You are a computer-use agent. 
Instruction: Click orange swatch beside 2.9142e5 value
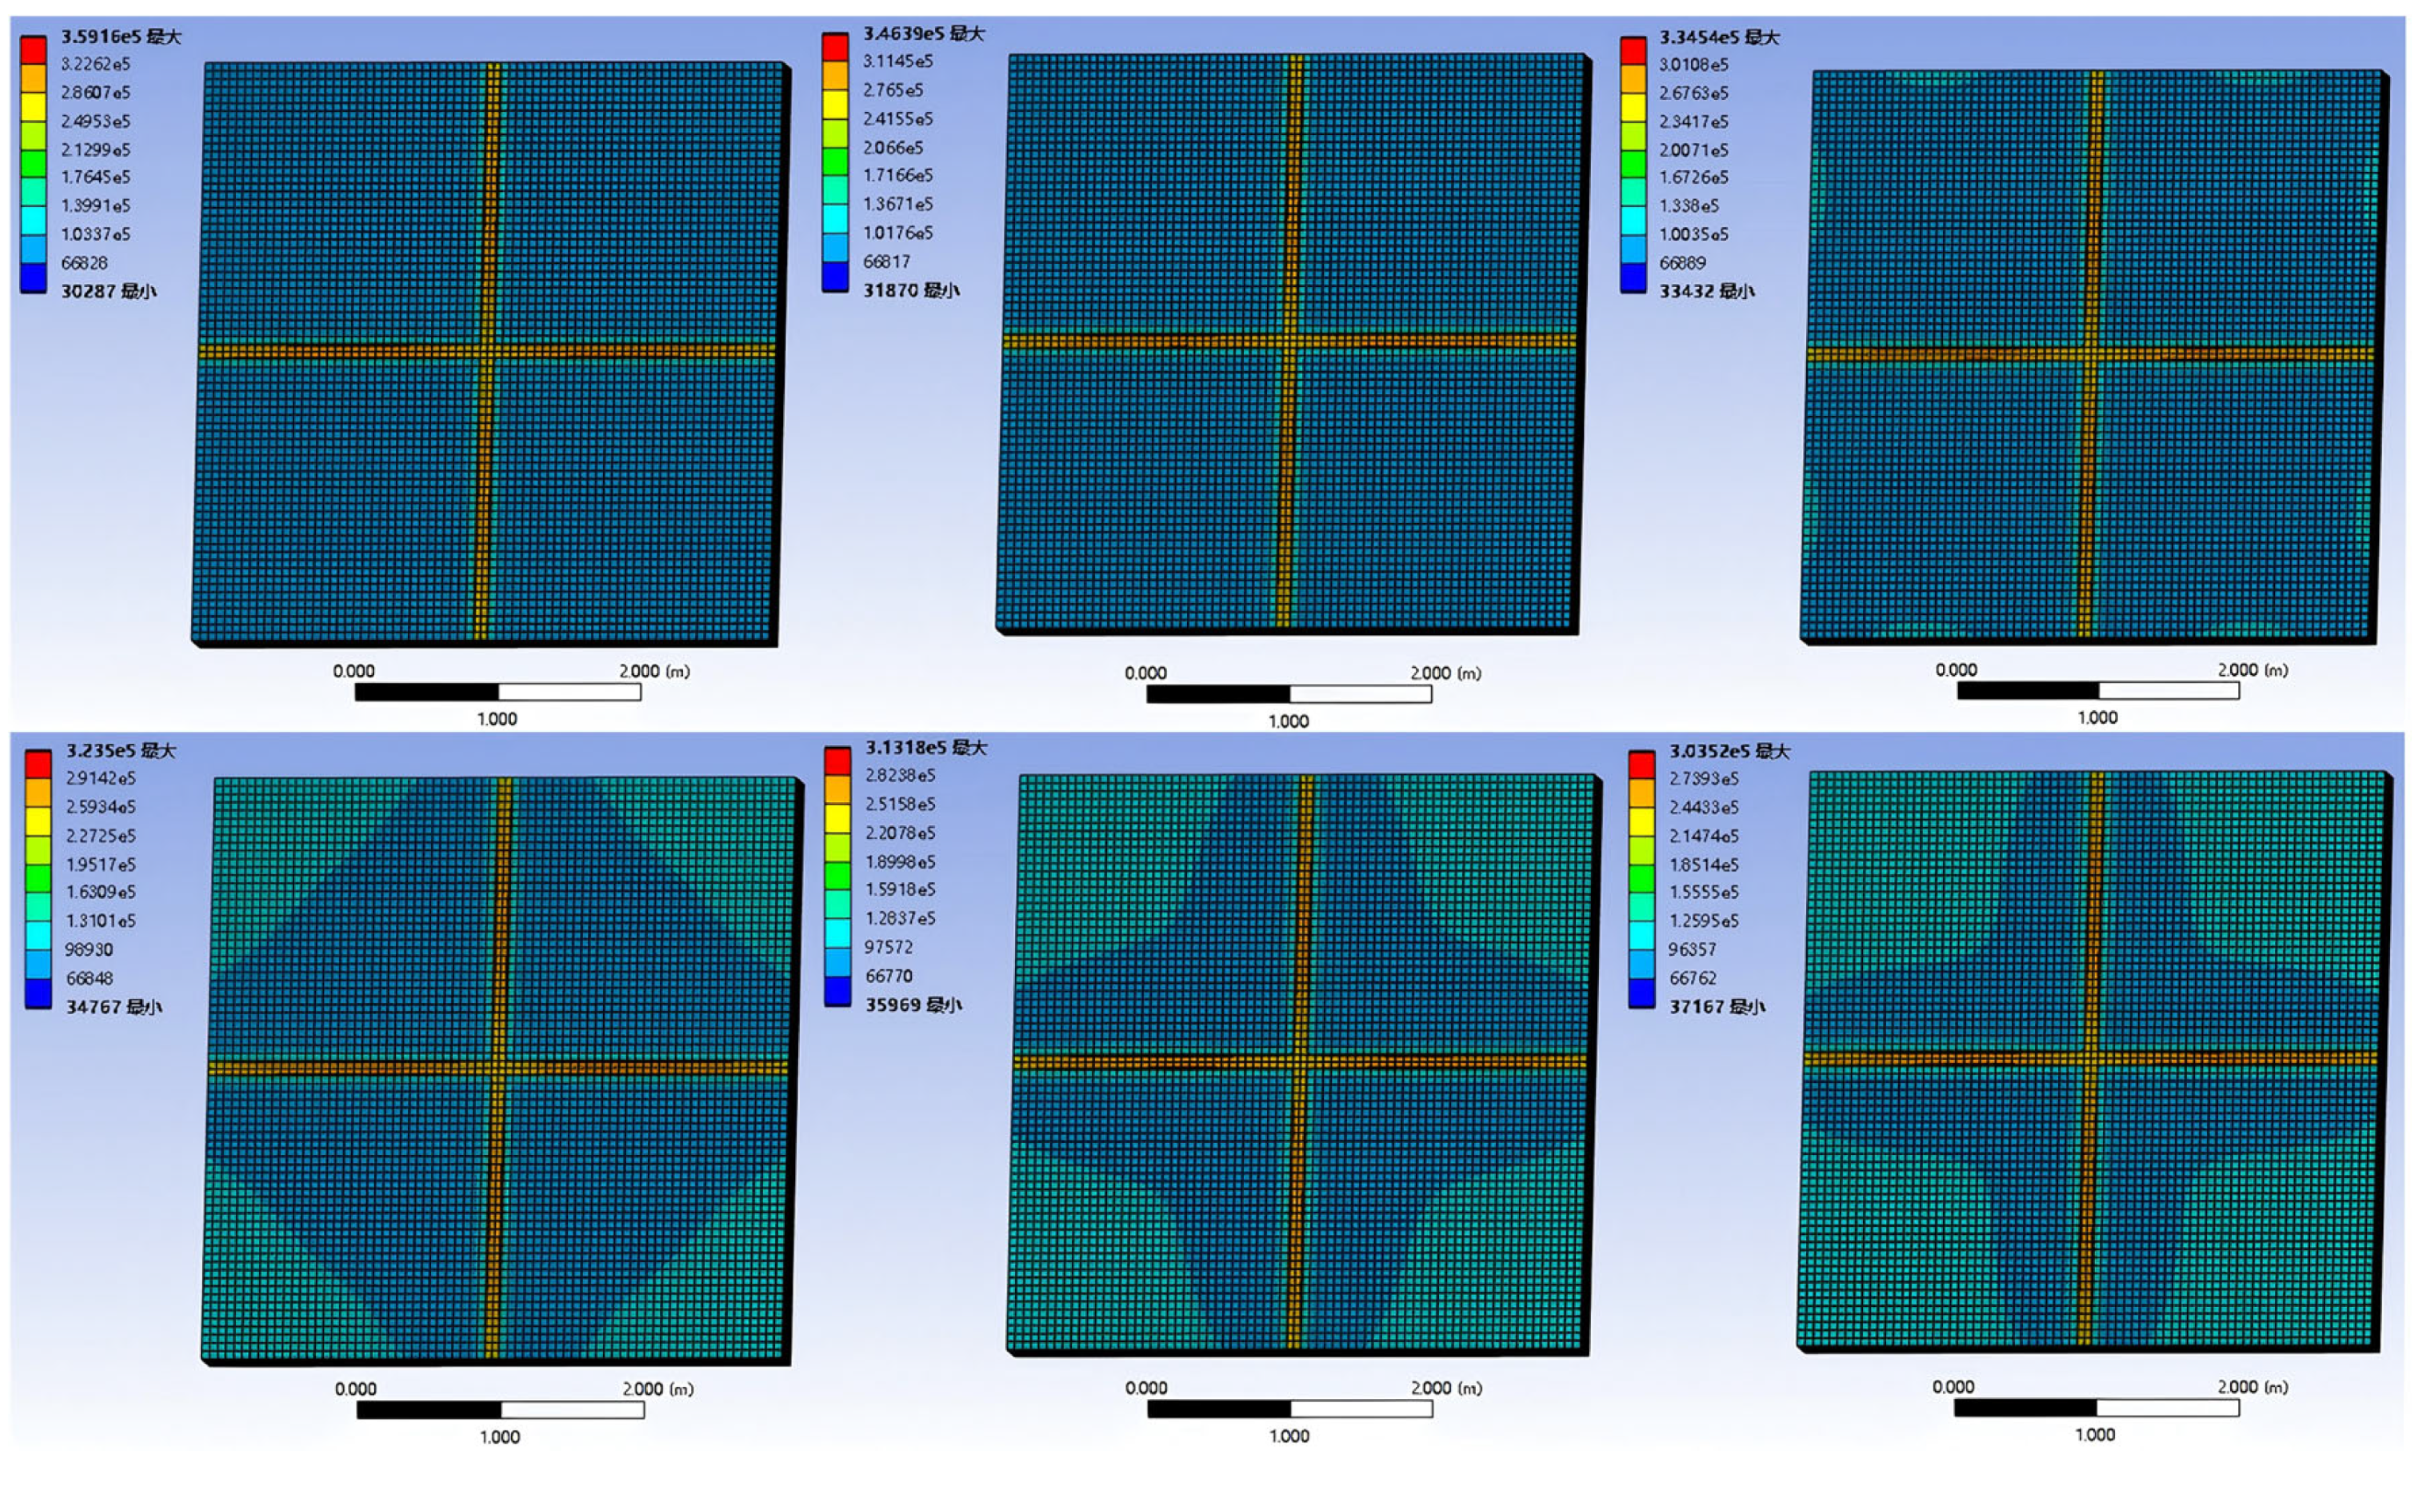pos(38,792)
